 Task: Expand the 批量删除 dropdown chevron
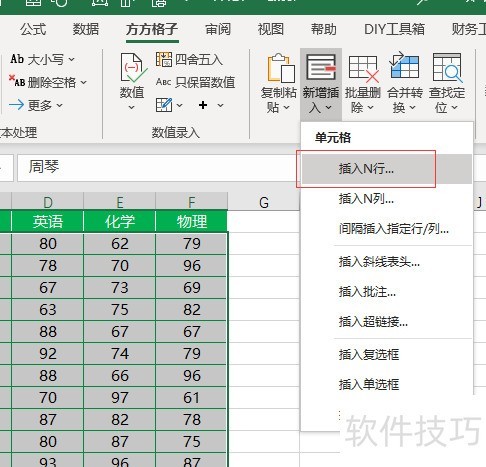[x=370, y=108]
